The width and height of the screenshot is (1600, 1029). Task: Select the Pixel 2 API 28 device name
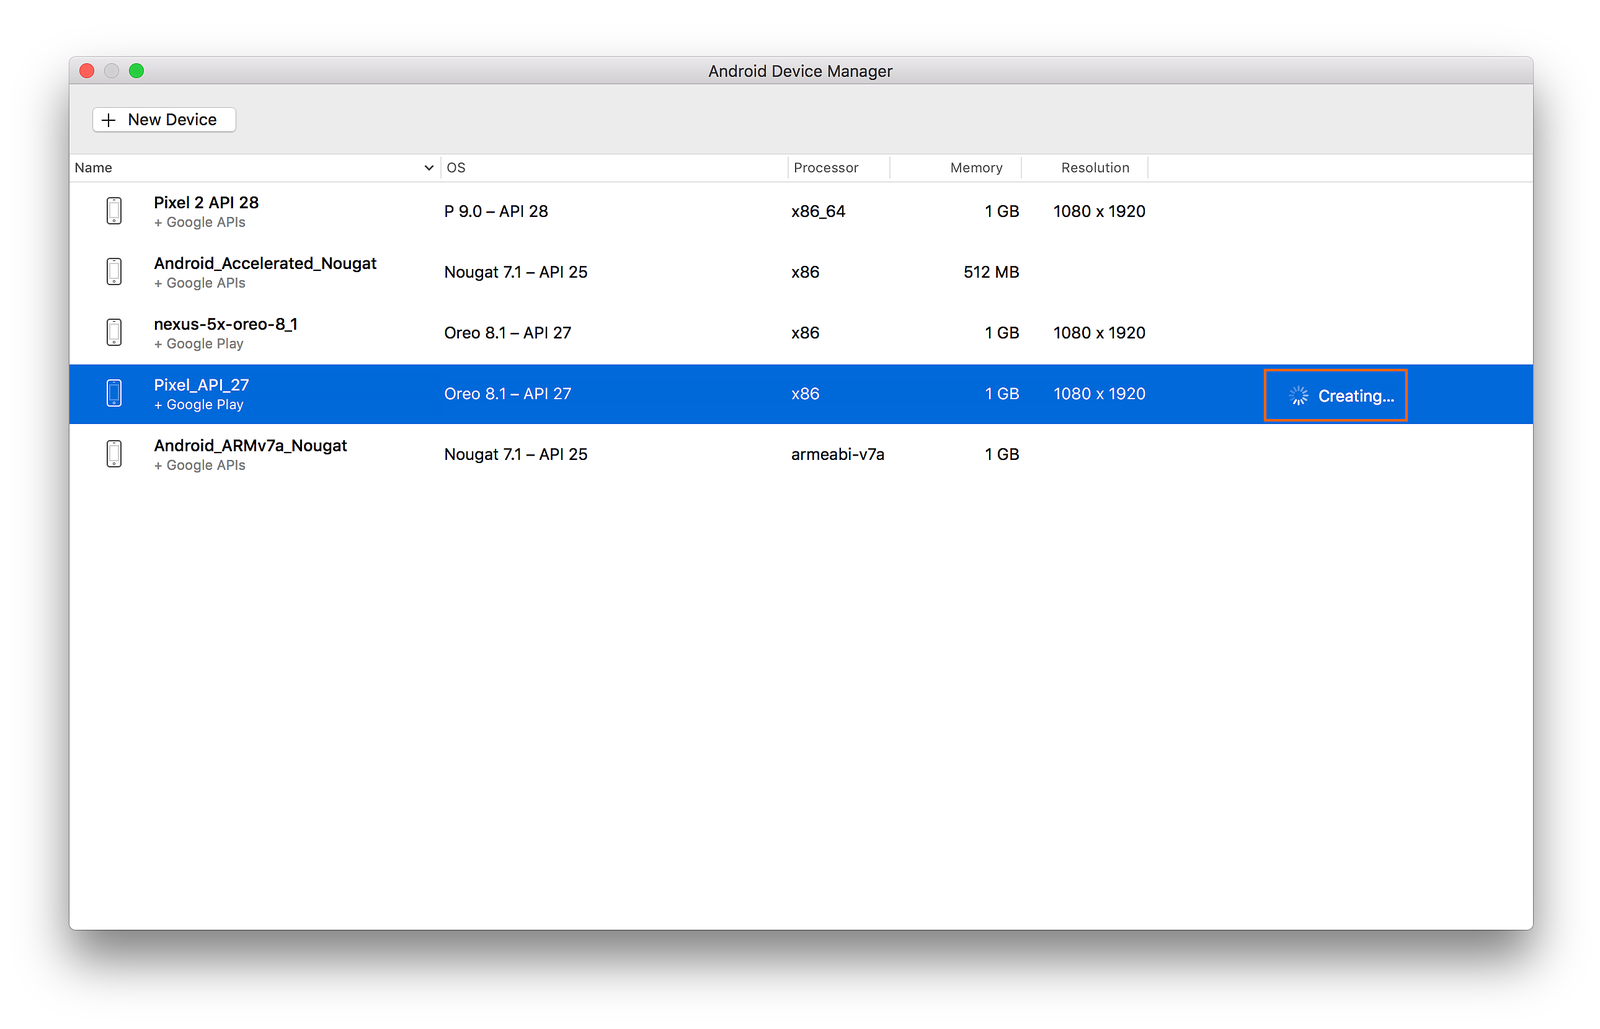tap(206, 203)
